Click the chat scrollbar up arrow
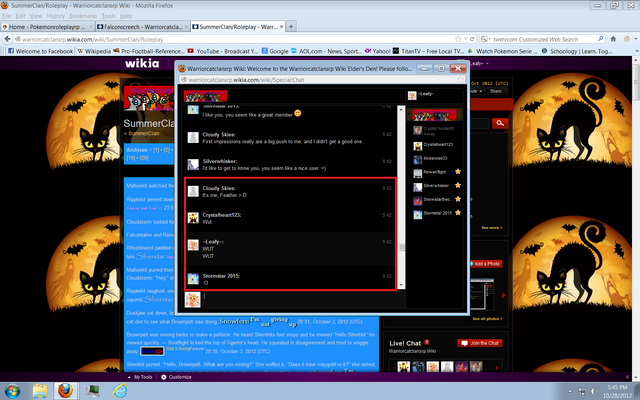Screen dimensions: 640x400 tap(401, 109)
